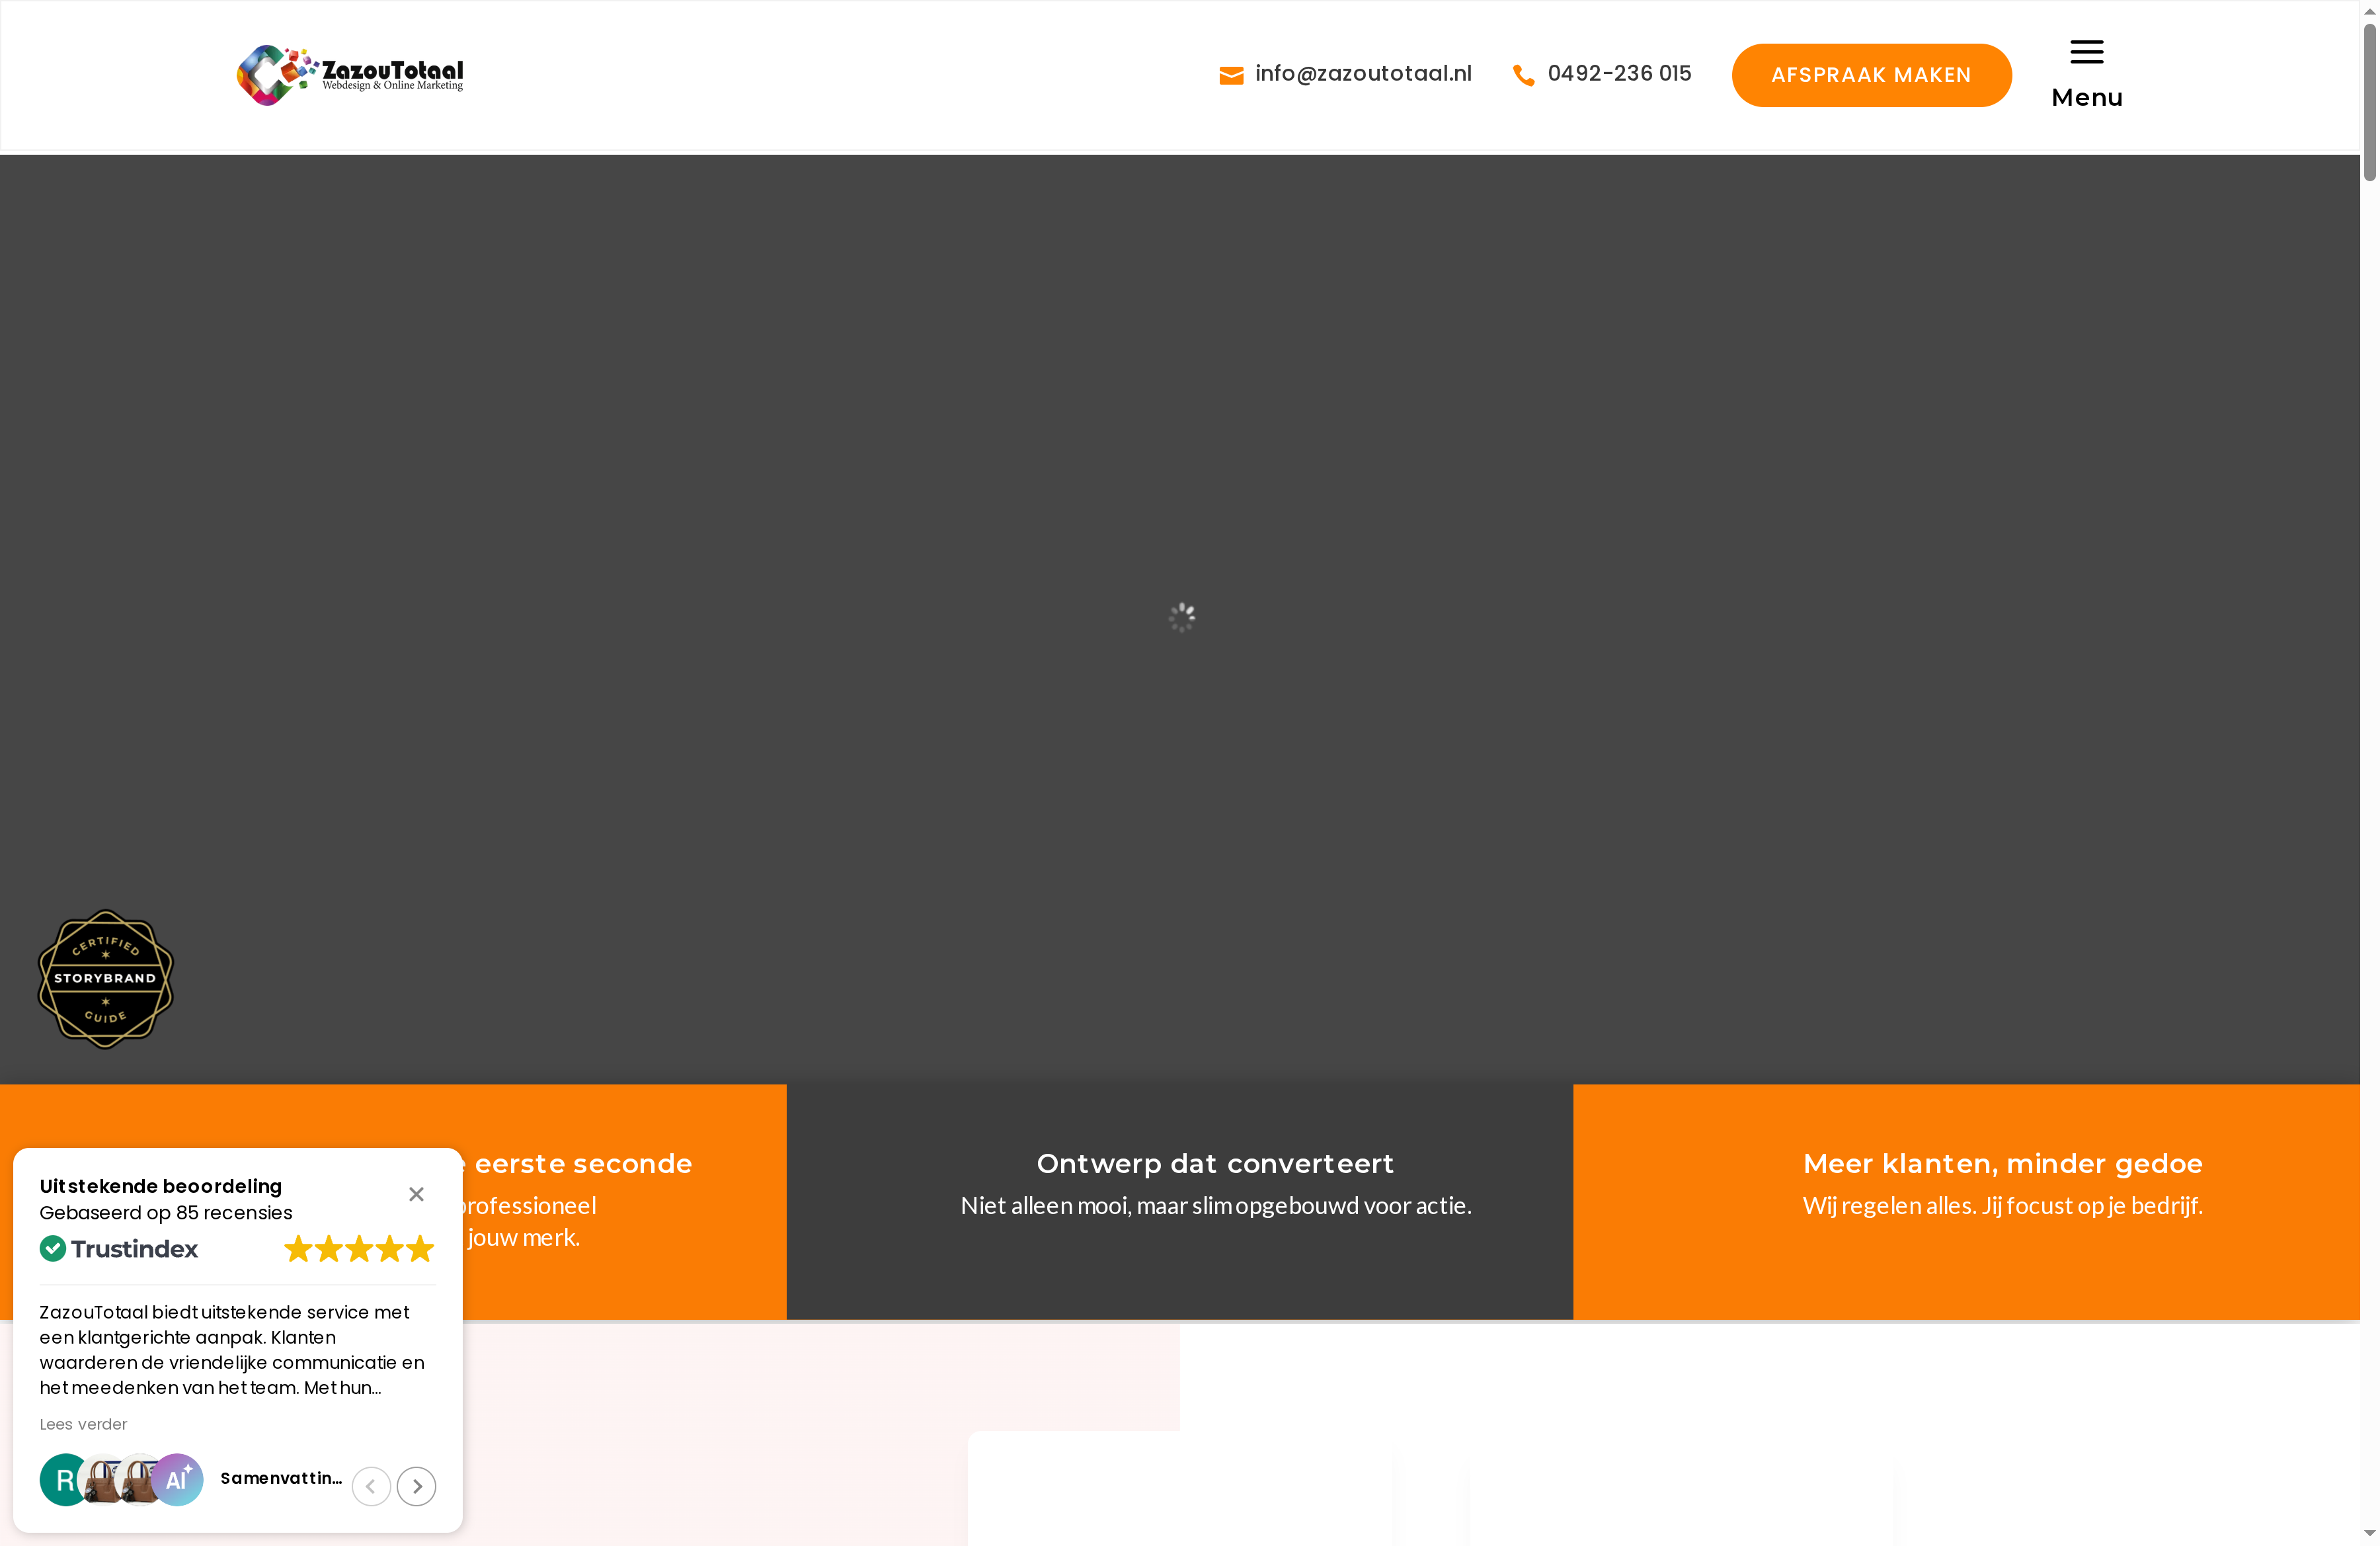This screenshot has height=1546, width=2380.
Task: Click the Certified StoryBrand Guide badge
Action: point(105,979)
